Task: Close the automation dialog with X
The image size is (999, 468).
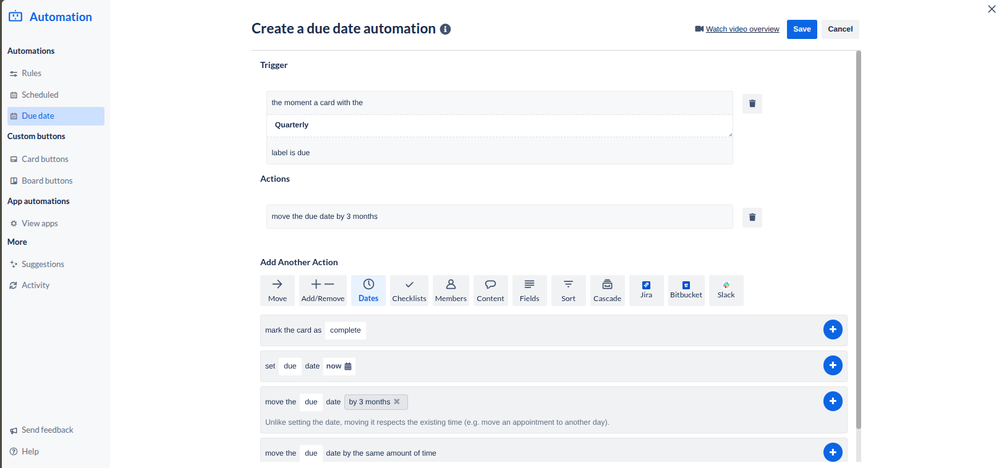Action: (991, 9)
